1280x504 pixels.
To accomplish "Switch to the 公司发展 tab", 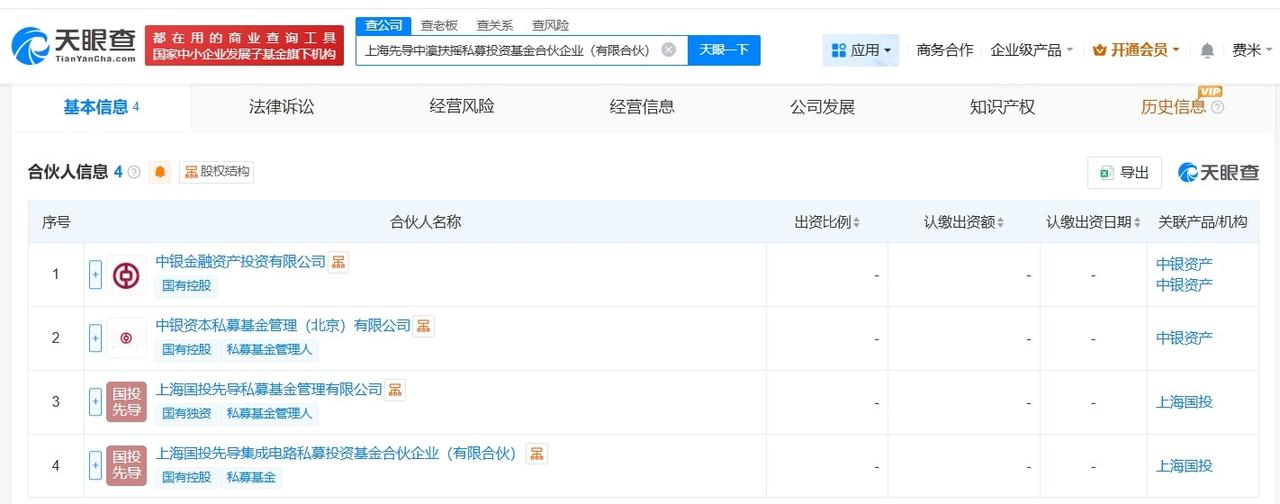I will pyautogui.click(x=822, y=107).
